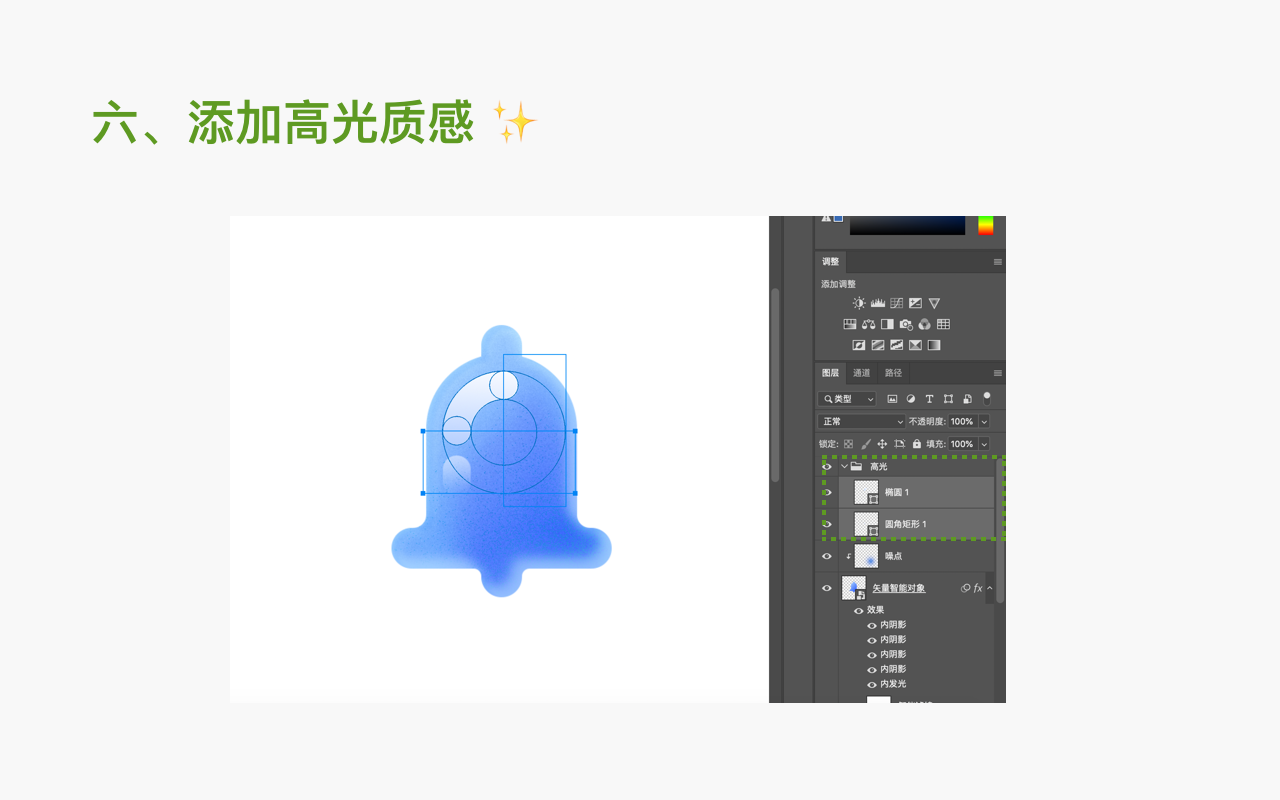The height and width of the screenshot is (800, 1280).
Task: Add a Color Lookup adjustment
Action: [x=943, y=324]
